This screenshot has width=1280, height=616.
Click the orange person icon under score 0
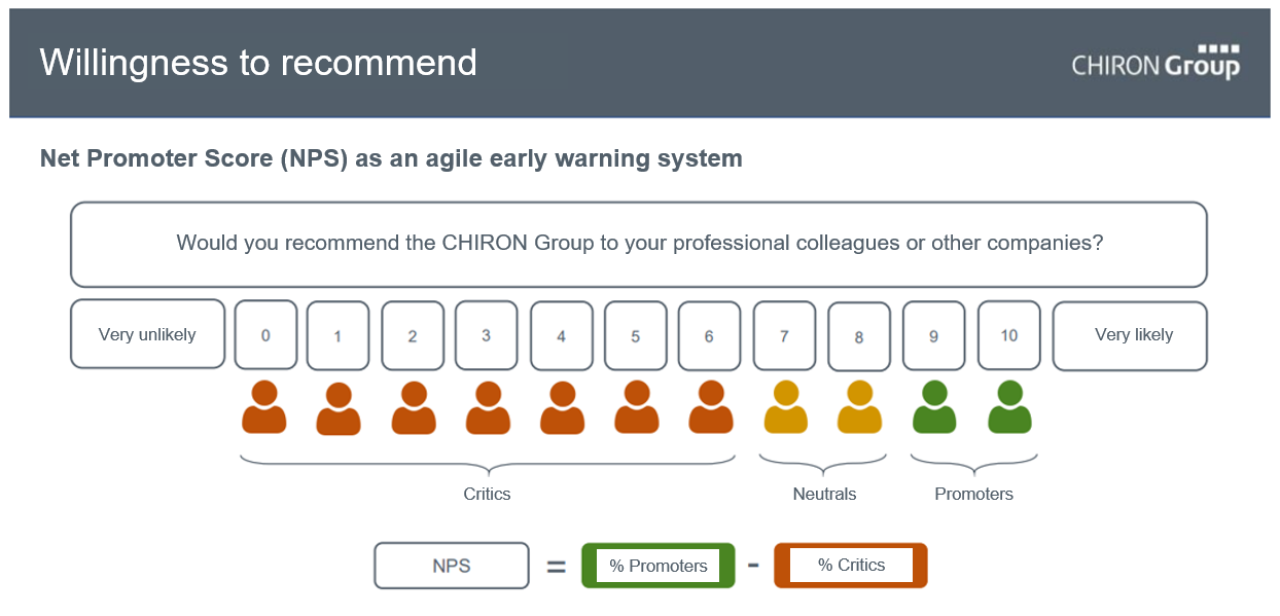[264, 407]
